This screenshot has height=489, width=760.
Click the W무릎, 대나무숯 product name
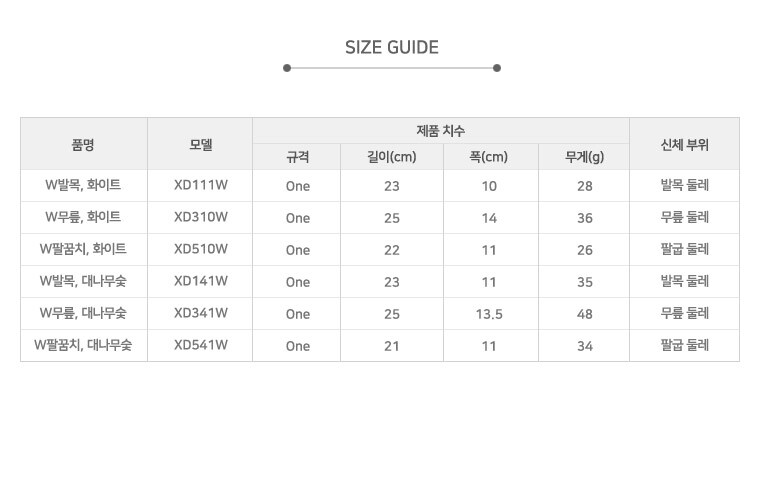click(83, 314)
